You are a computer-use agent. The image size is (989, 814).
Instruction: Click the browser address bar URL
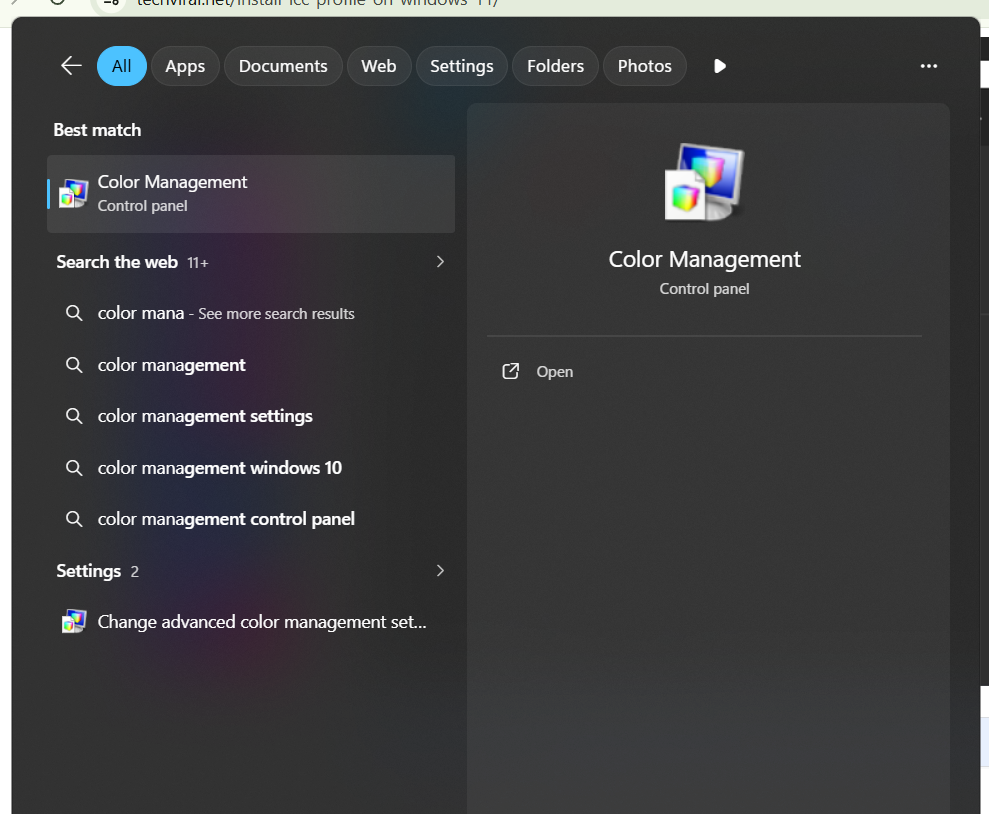pos(317,3)
